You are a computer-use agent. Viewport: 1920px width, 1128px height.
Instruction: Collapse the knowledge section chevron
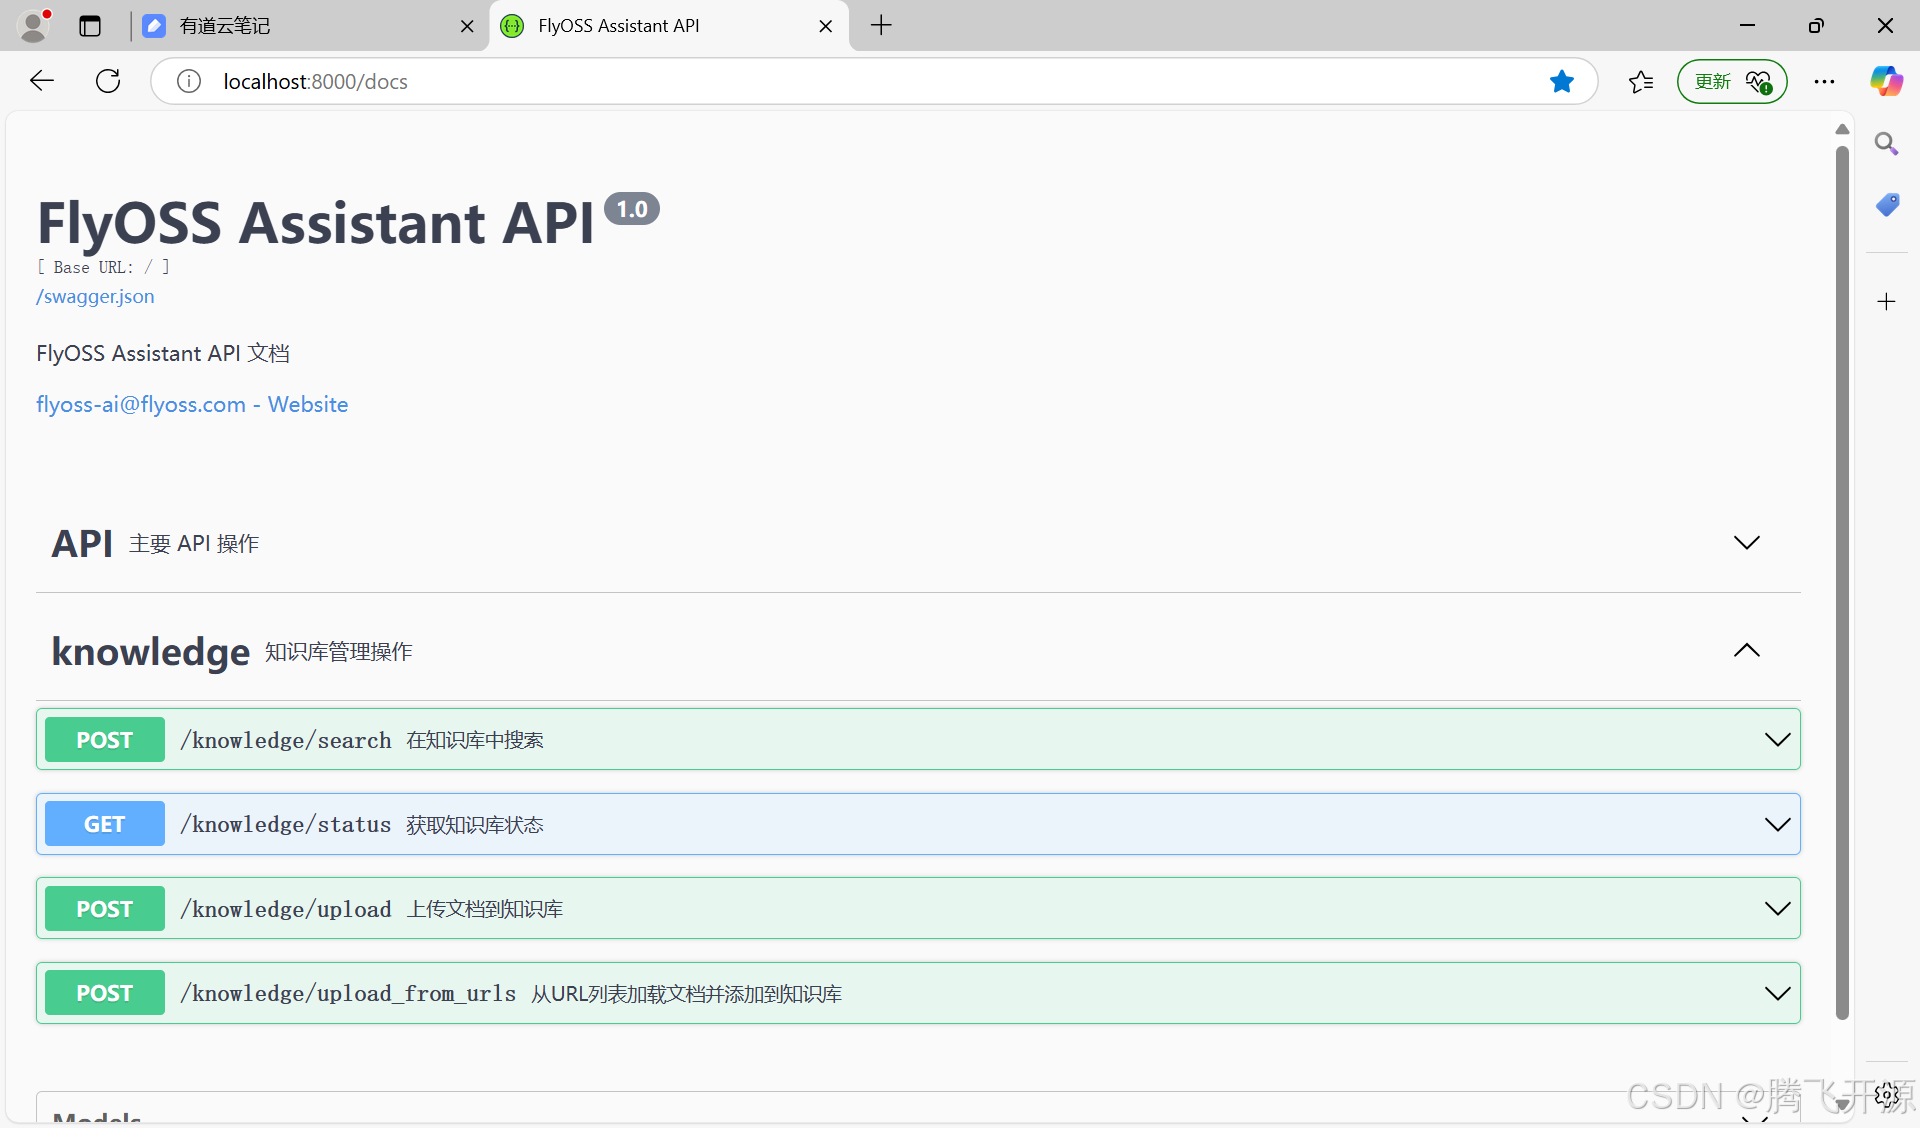tap(1746, 651)
